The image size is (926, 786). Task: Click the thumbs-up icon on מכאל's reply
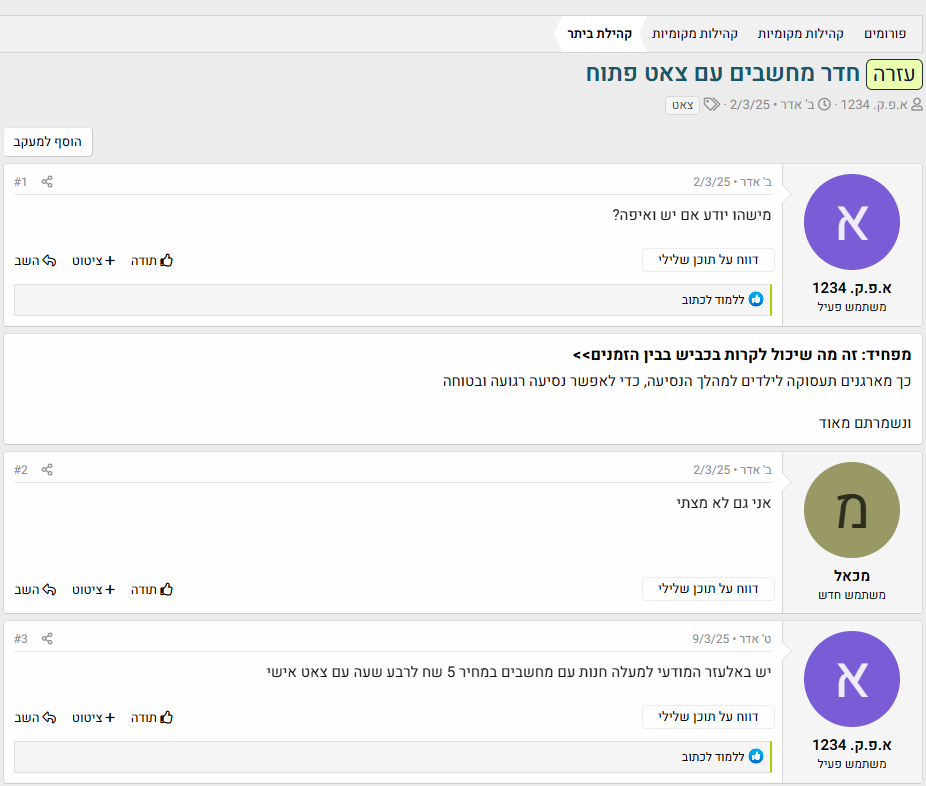coord(166,589)
